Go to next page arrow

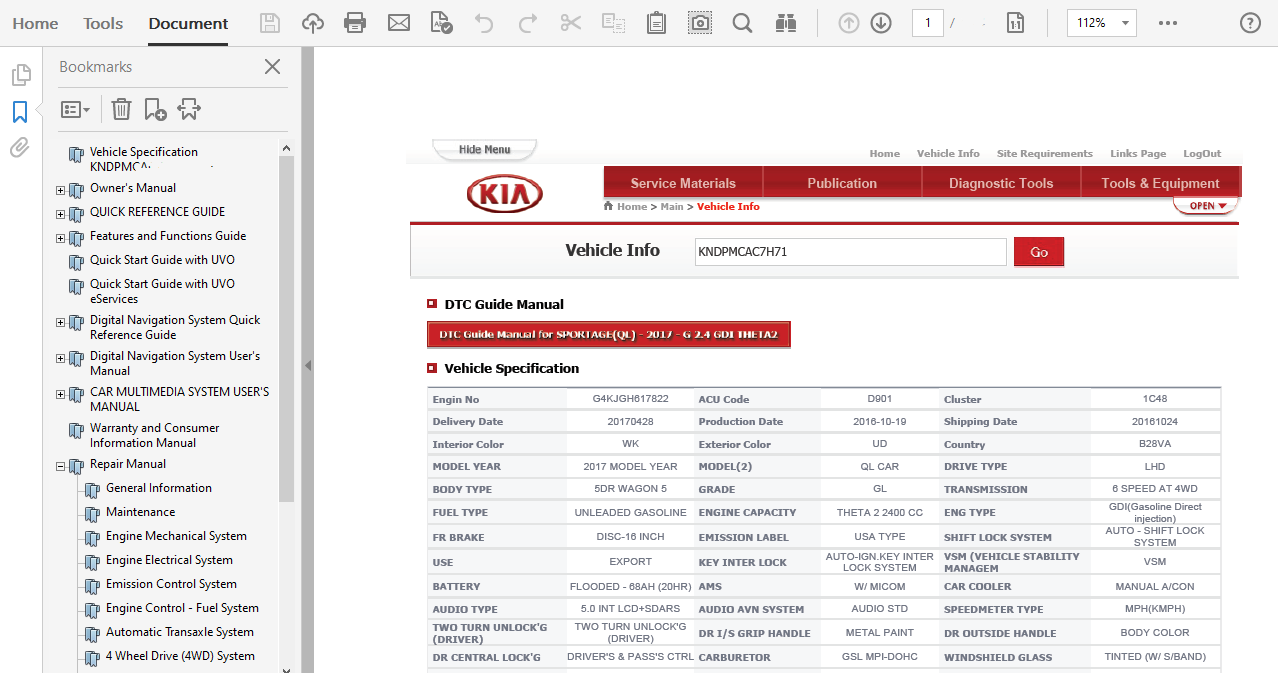(x=881, y=23)
